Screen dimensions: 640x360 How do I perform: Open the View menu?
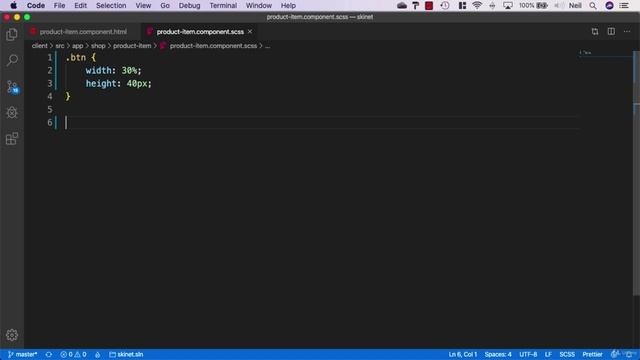143,5
